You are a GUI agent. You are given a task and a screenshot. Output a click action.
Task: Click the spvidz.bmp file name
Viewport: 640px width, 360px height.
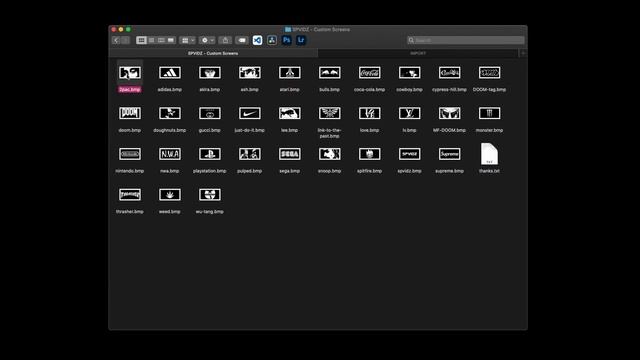click(x=410, y=171)
